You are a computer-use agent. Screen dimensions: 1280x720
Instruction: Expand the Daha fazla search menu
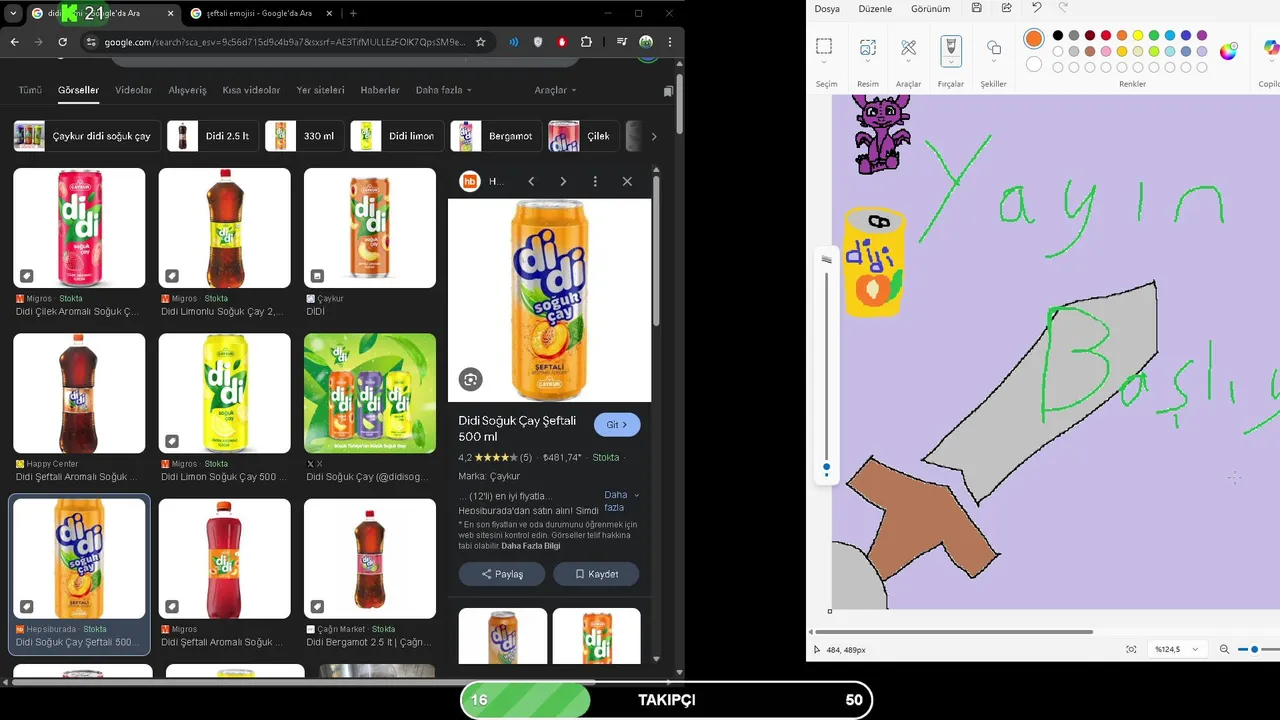pos(443,90)
